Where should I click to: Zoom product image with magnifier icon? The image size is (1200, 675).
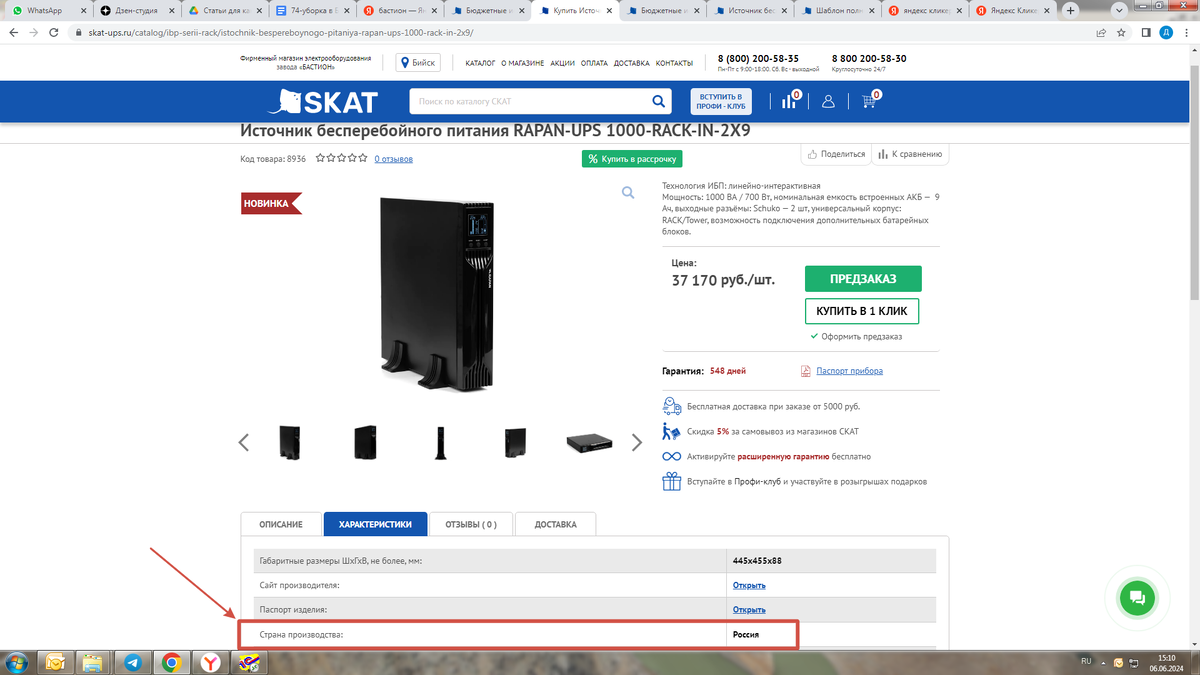(628, 192)
